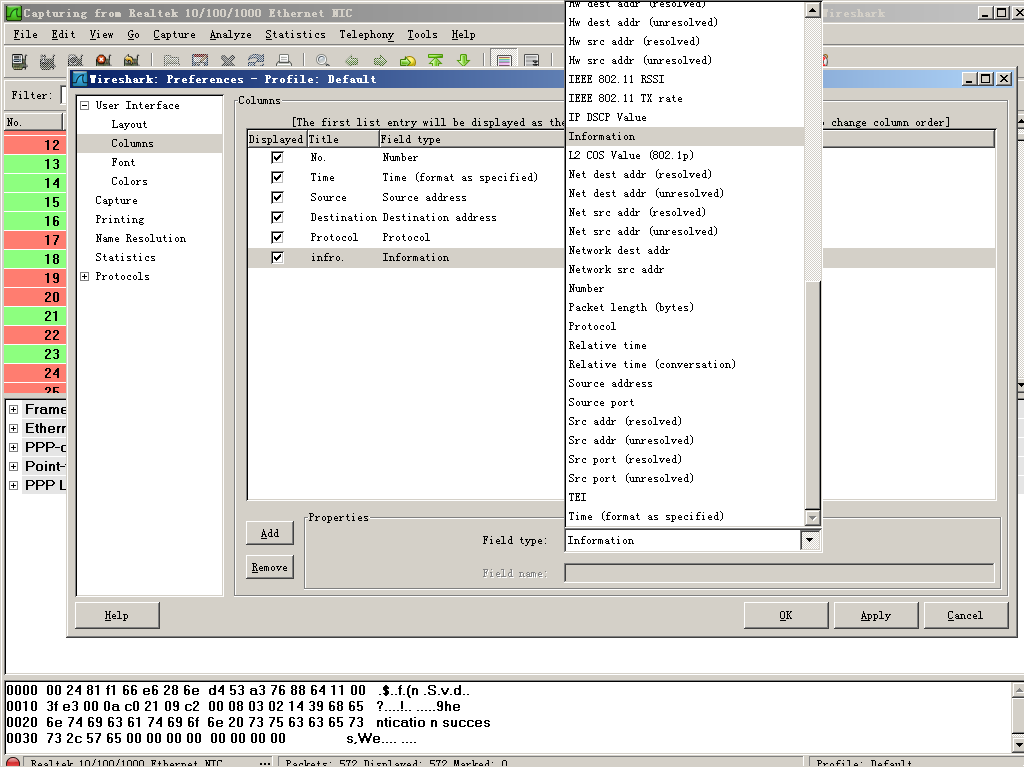This screenshot has height=768, width=1024.
Task: Collapse the User Interface tree node
Action: coord(84,105)
